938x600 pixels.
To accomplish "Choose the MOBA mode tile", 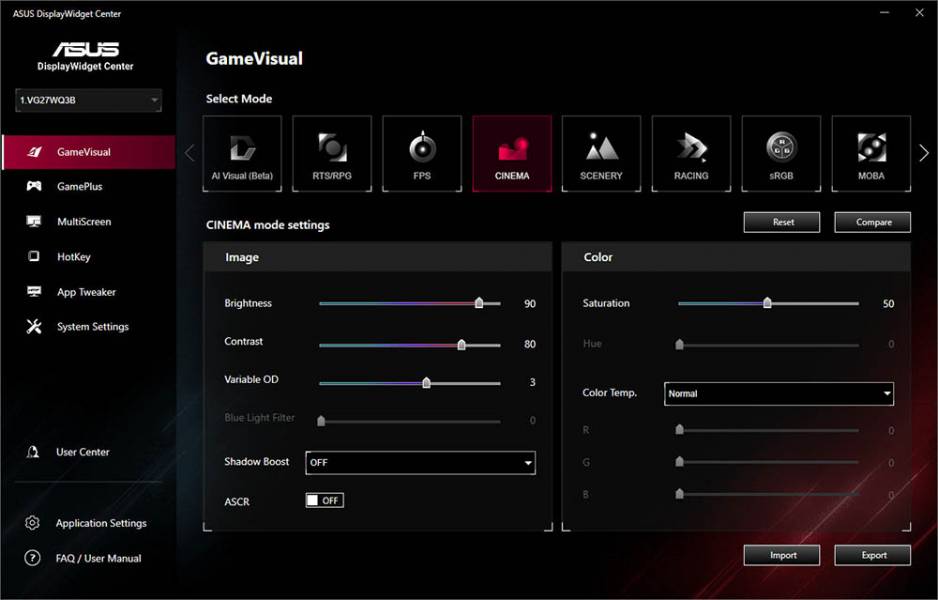I will 871,154.
